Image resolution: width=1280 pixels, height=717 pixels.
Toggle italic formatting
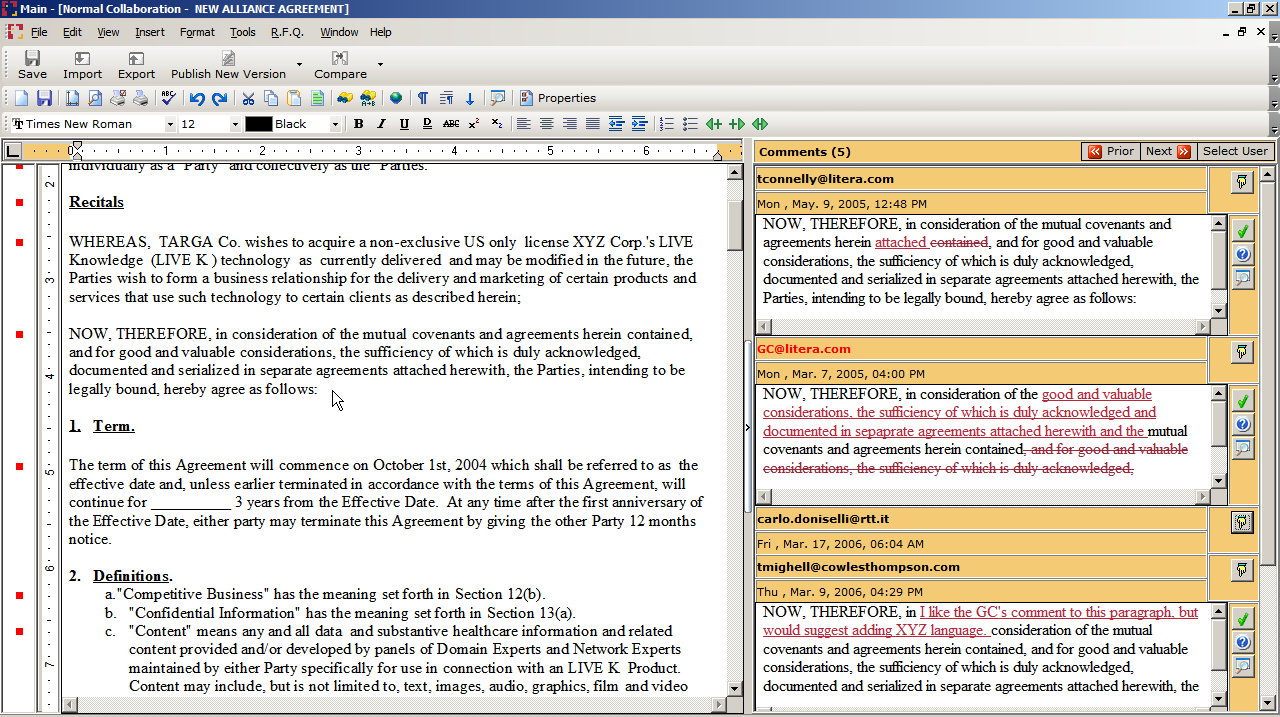click(x=381, y=123)
